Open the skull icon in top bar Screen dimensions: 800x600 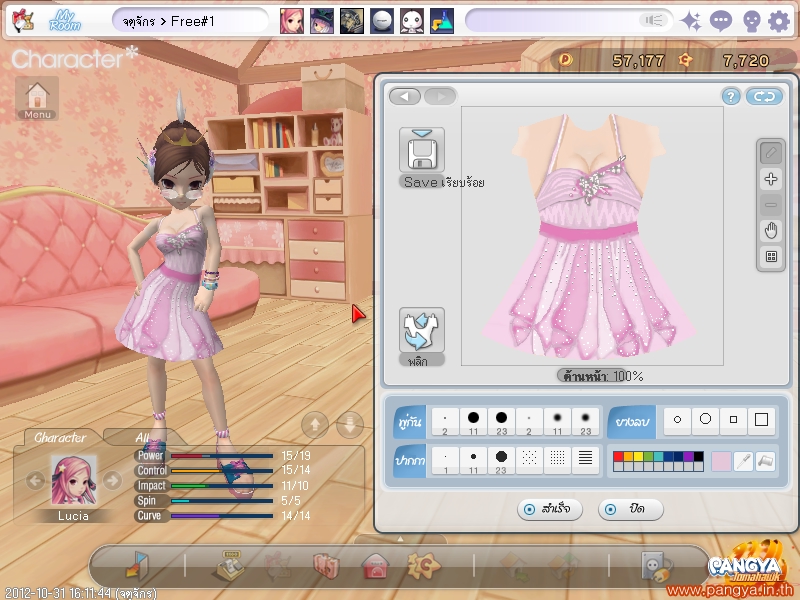tap(752, 21)
